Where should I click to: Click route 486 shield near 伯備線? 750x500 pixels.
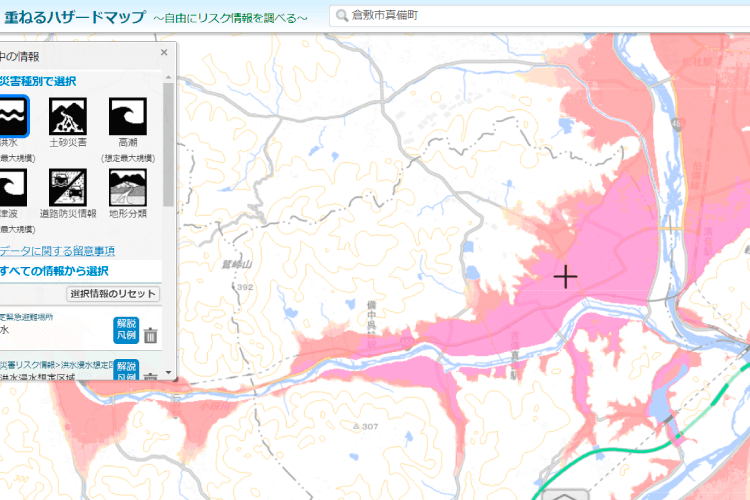pos(676,124)
